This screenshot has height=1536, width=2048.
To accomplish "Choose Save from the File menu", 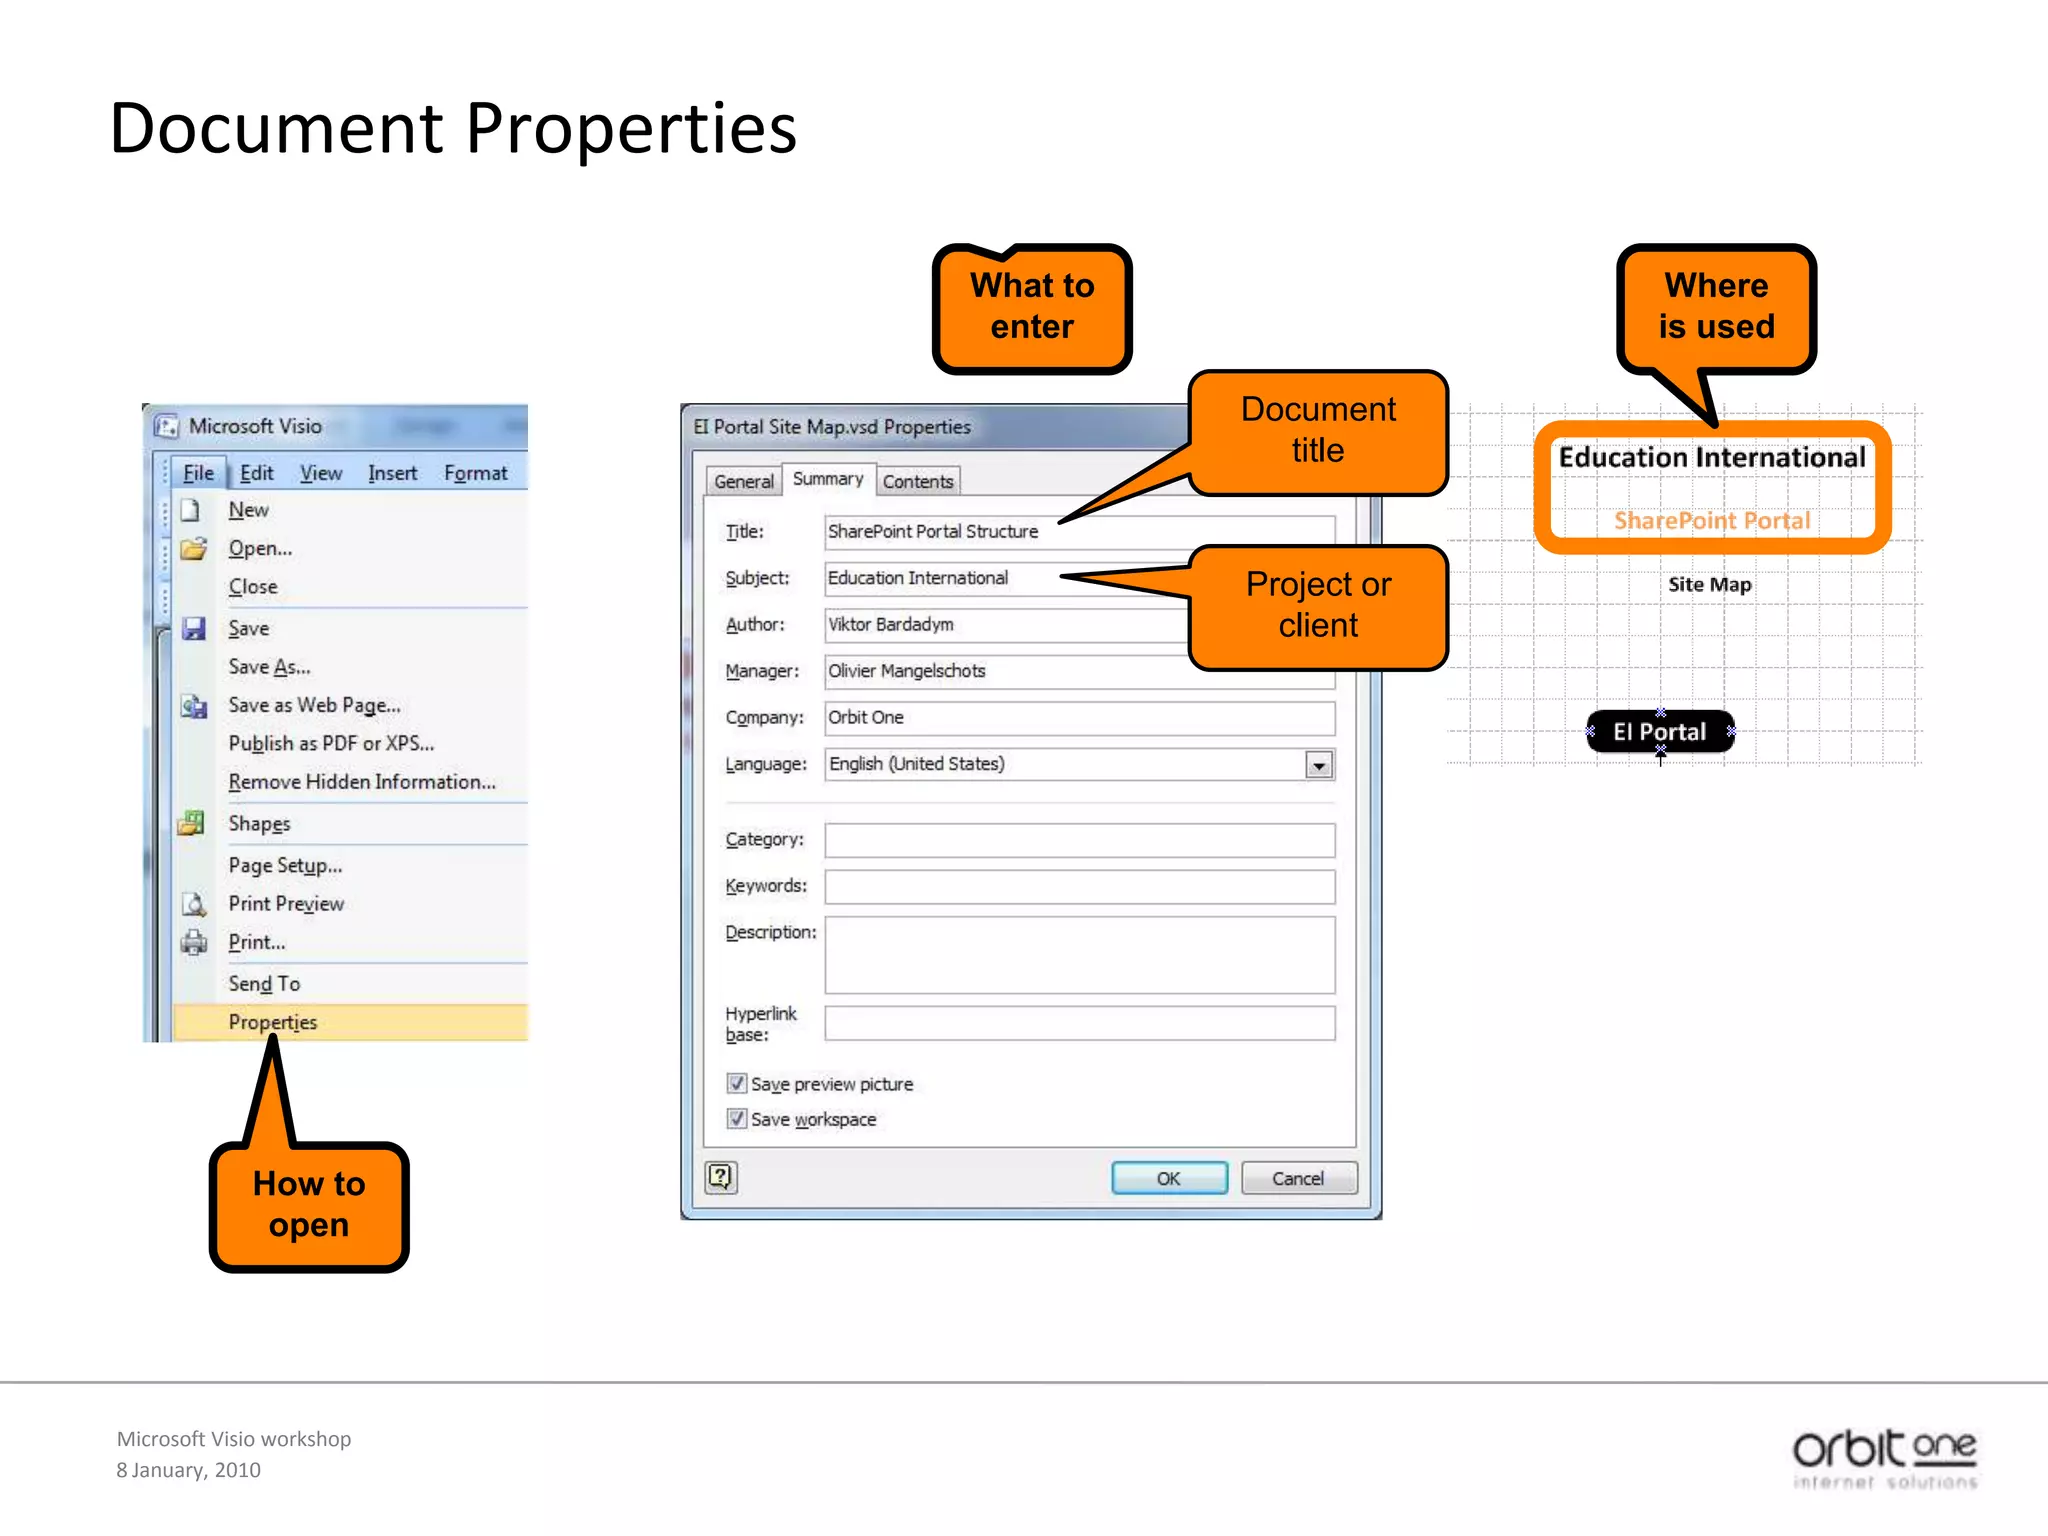I will 350,629.
